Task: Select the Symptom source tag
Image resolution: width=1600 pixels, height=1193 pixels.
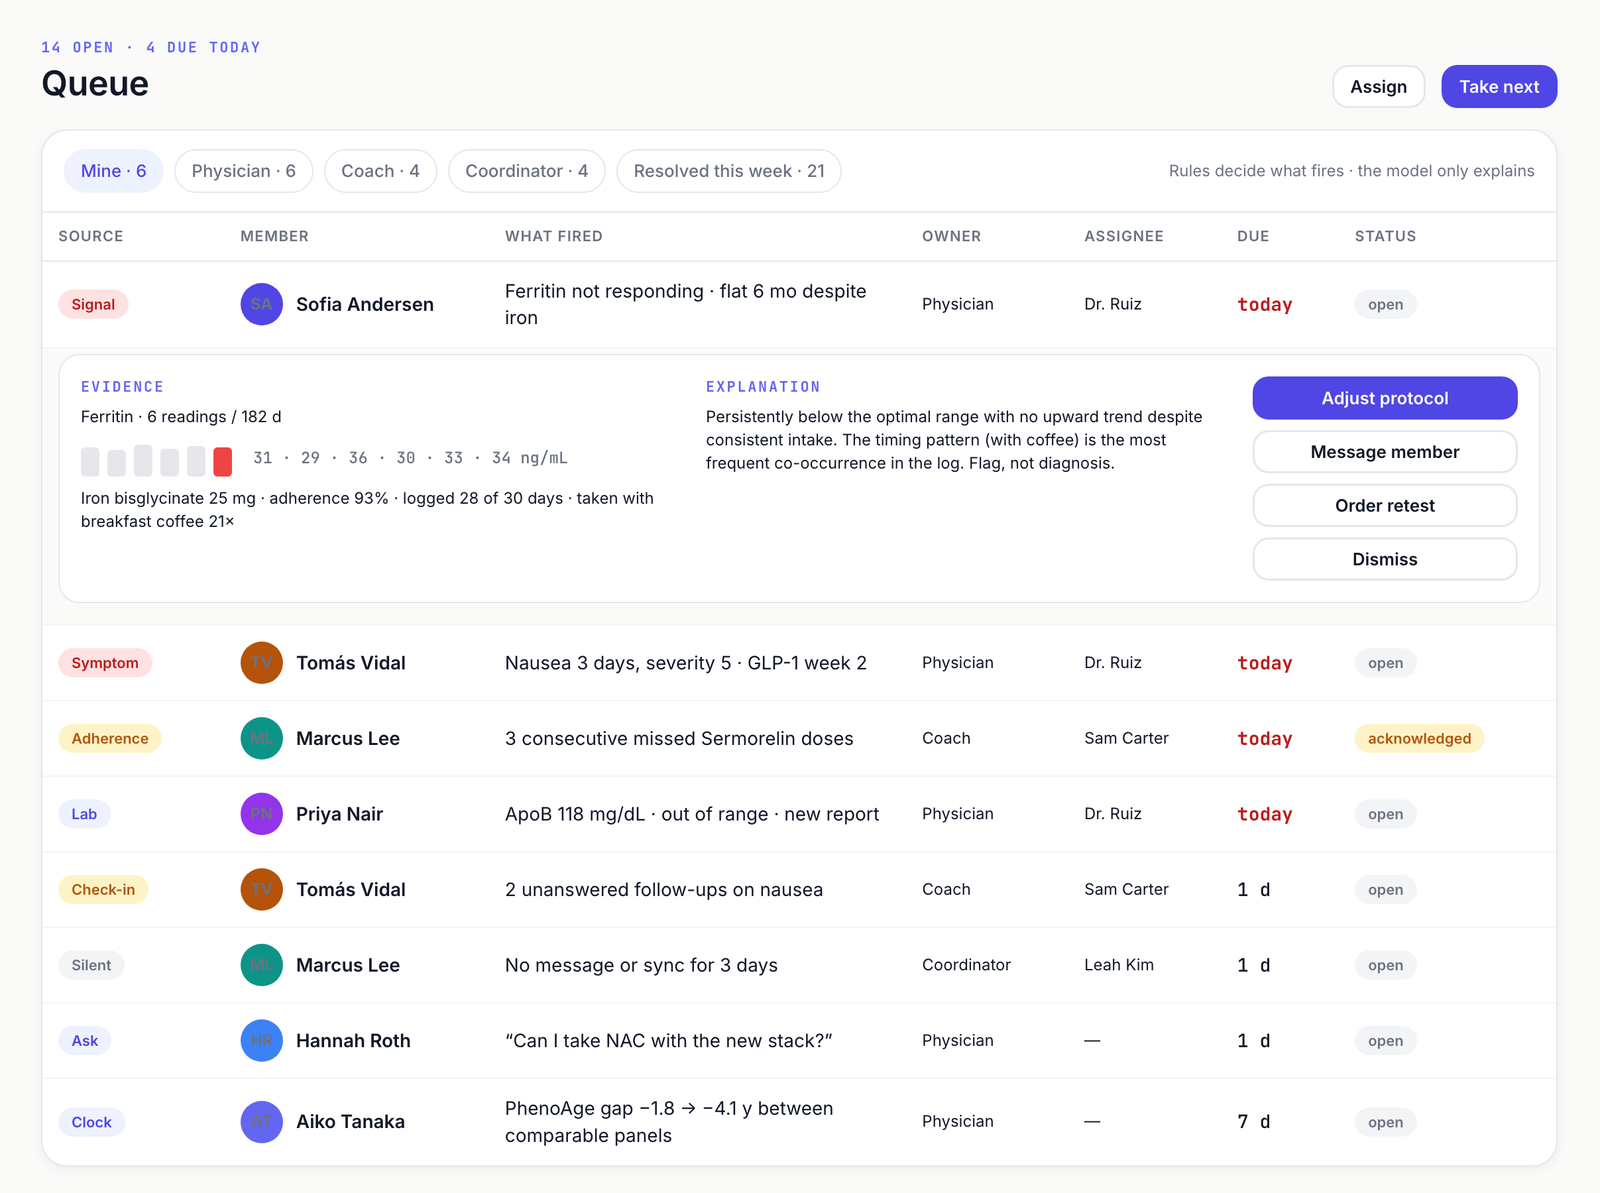Action: [x=105, y=663]
